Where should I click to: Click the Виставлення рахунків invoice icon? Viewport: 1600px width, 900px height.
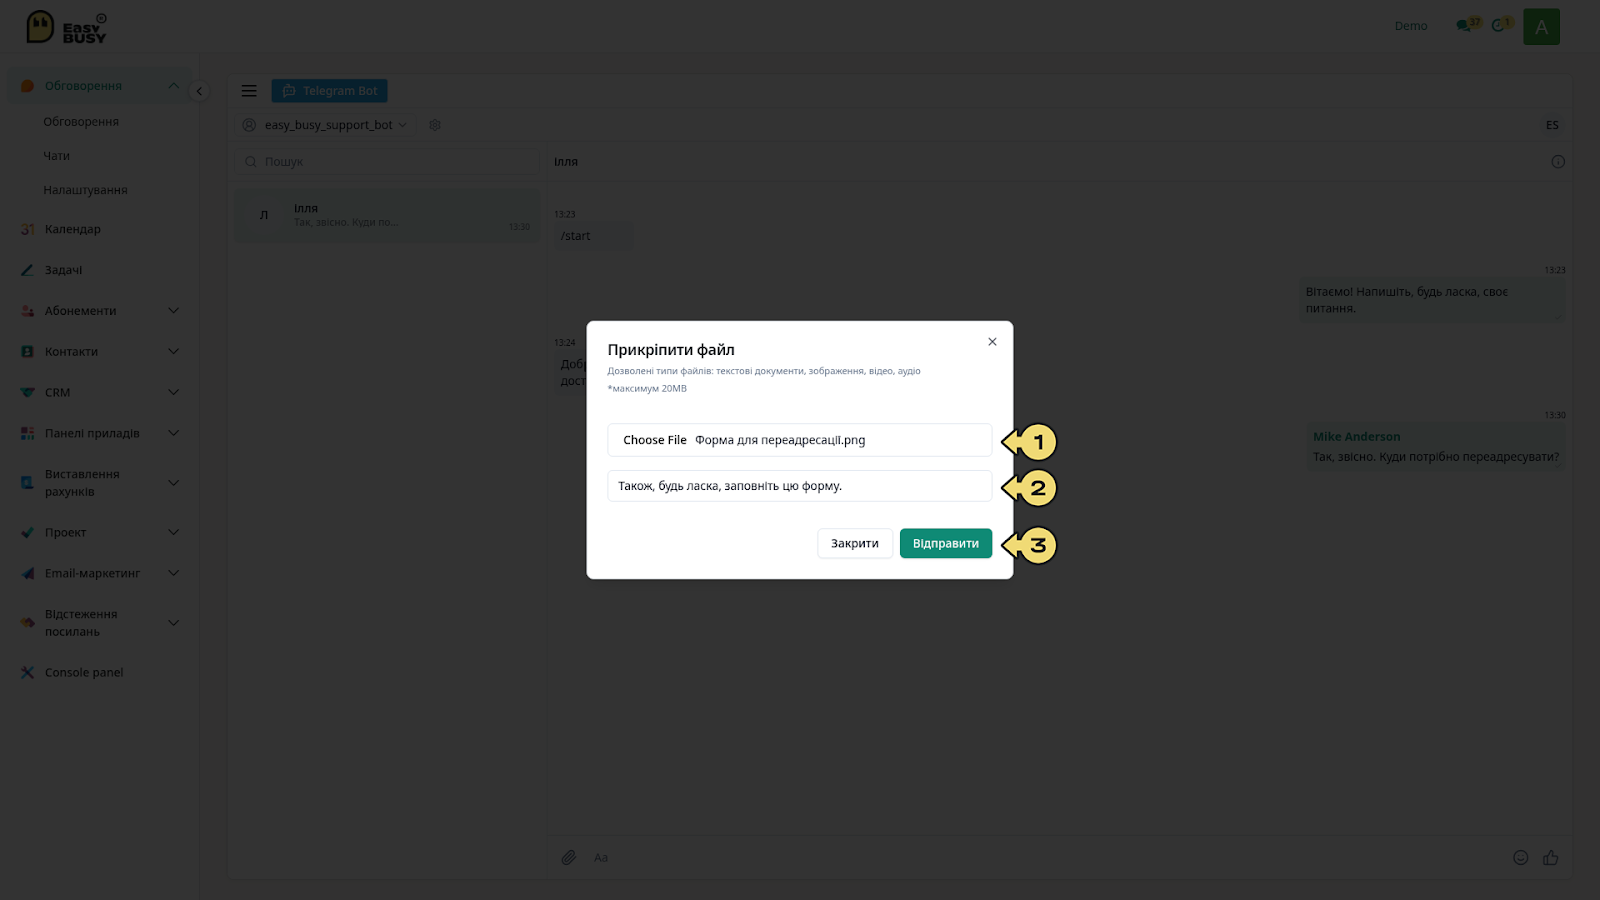click(x=27, y=483)
